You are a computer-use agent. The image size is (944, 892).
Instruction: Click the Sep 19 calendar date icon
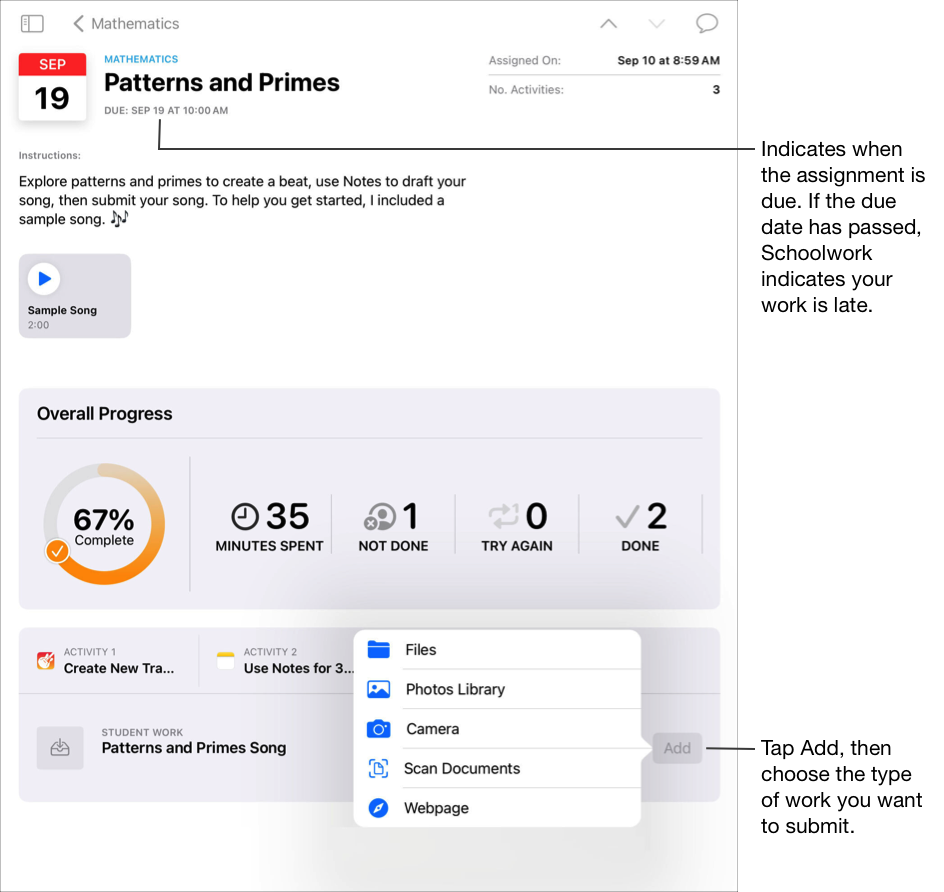(52, 87)
